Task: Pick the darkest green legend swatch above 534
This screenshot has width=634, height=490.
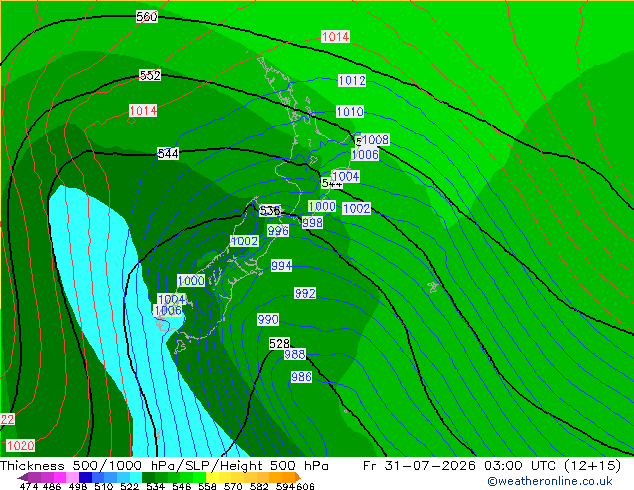Action: point(148,477)
